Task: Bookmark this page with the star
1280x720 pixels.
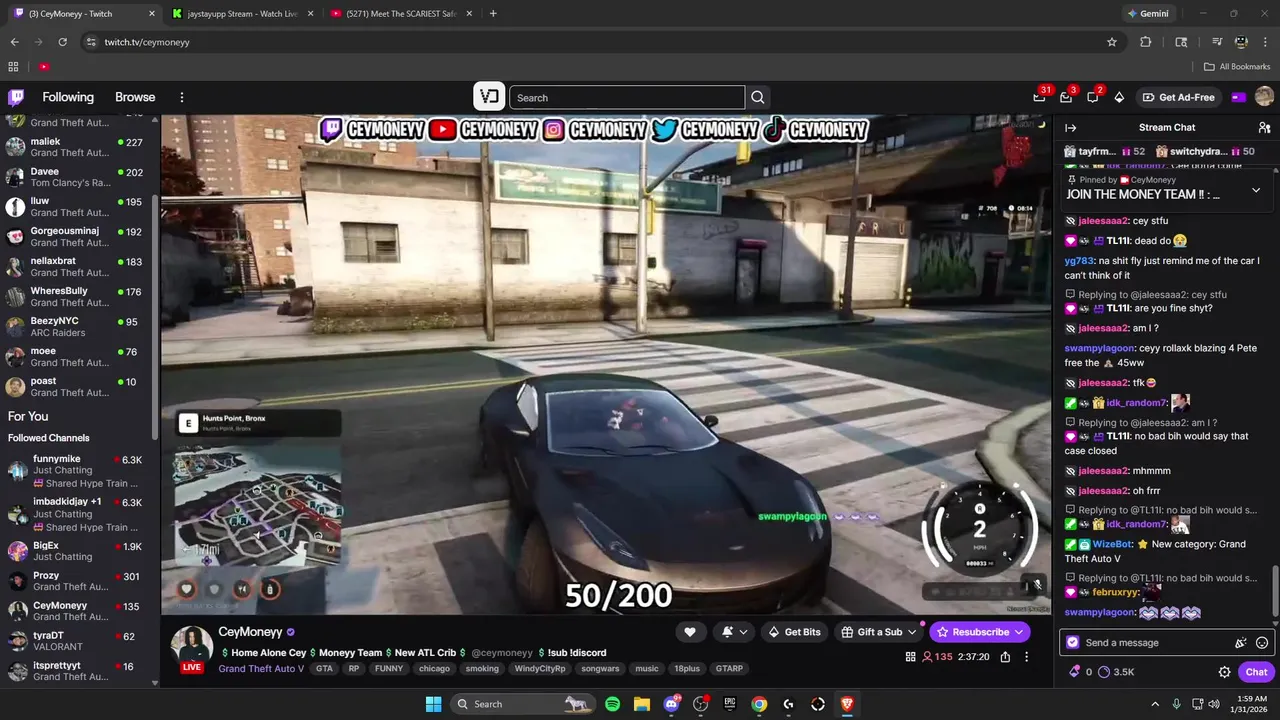Action: (x=1111, y=42)
